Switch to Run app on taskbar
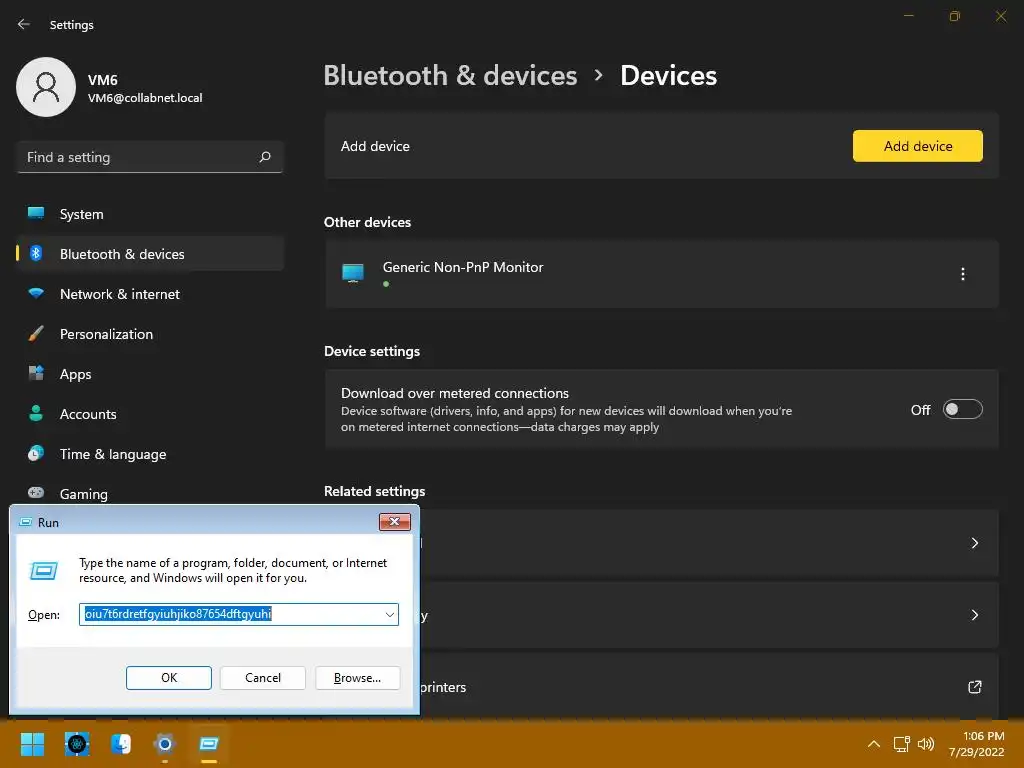The width and height of the screenshot is (1024, 768). [x=209, y=744]
